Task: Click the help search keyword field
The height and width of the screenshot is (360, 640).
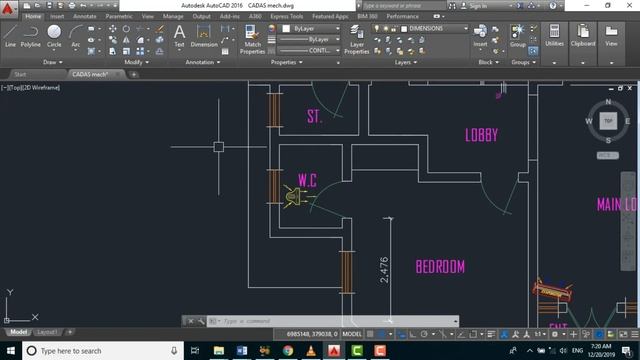Action: click(x=404, y=6)
